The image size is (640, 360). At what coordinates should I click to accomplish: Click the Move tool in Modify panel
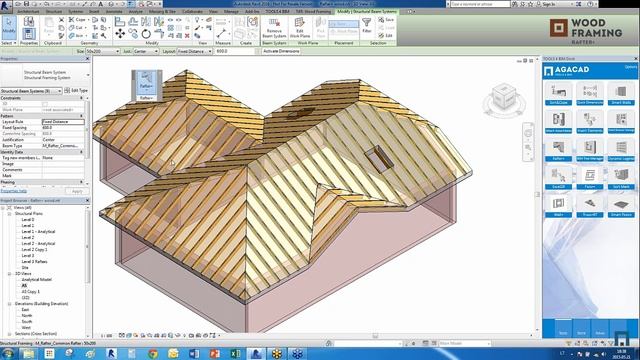pos(120,33)
